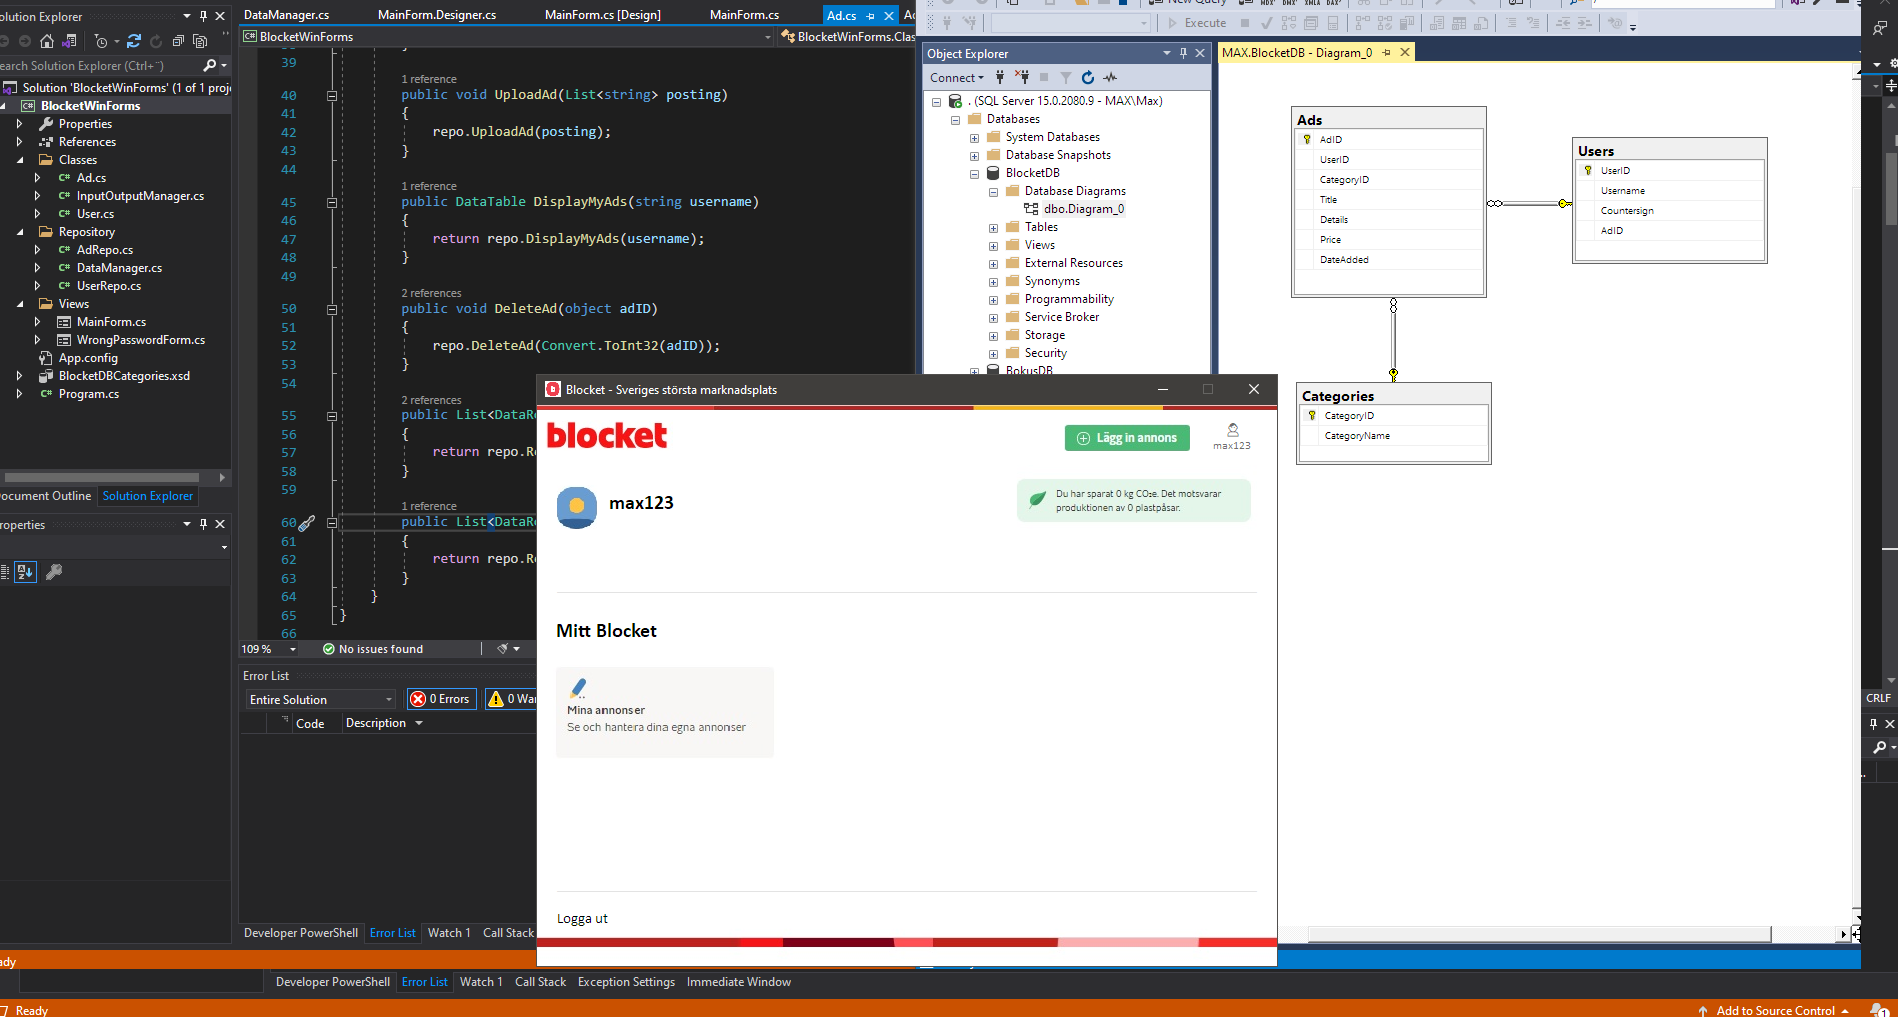
Task: Sort Properties alphabetically
Action: click(x=24, y=572)
